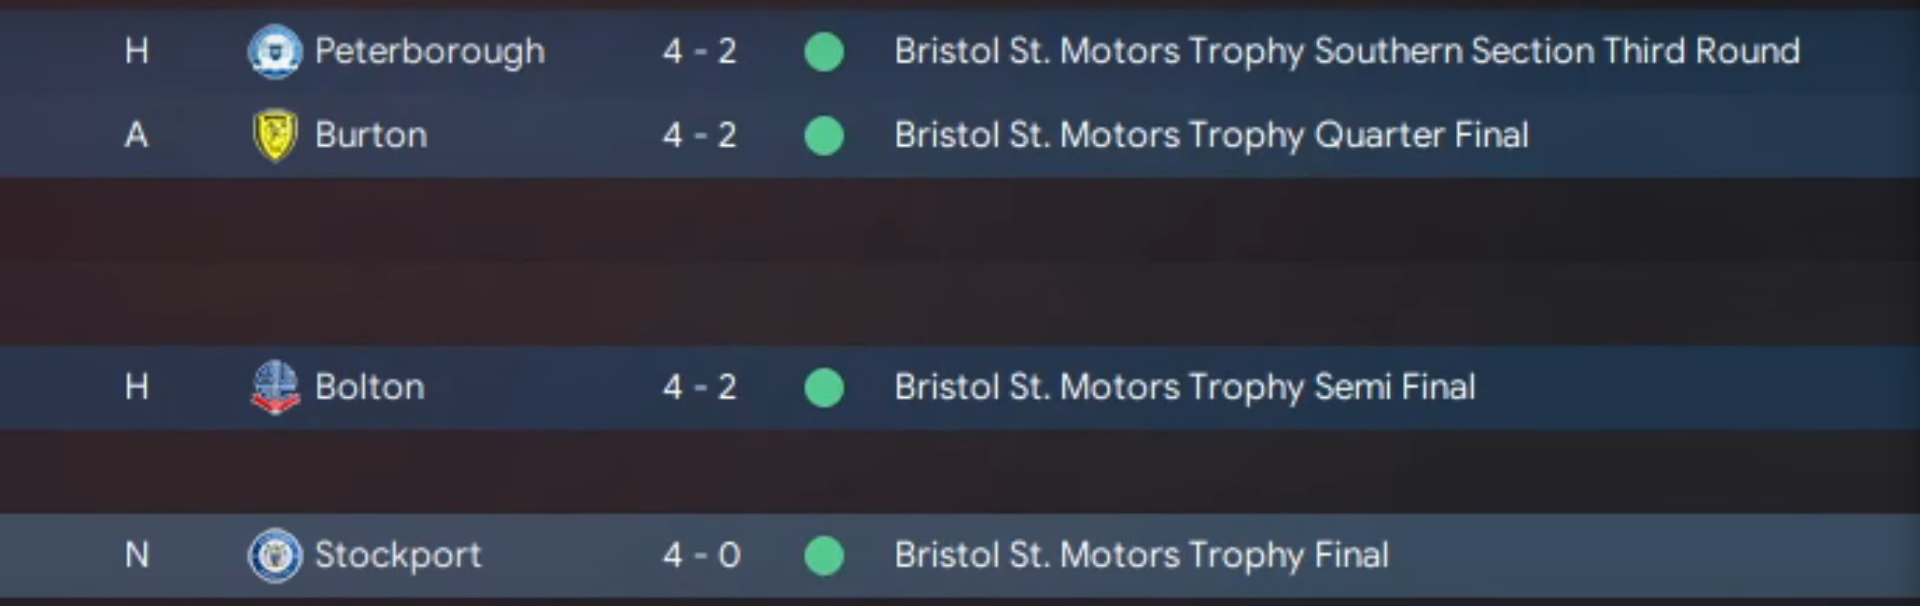Screen dimensions: 1920x606
Task: Open the Burton team name link
Action: pos(370,135)
